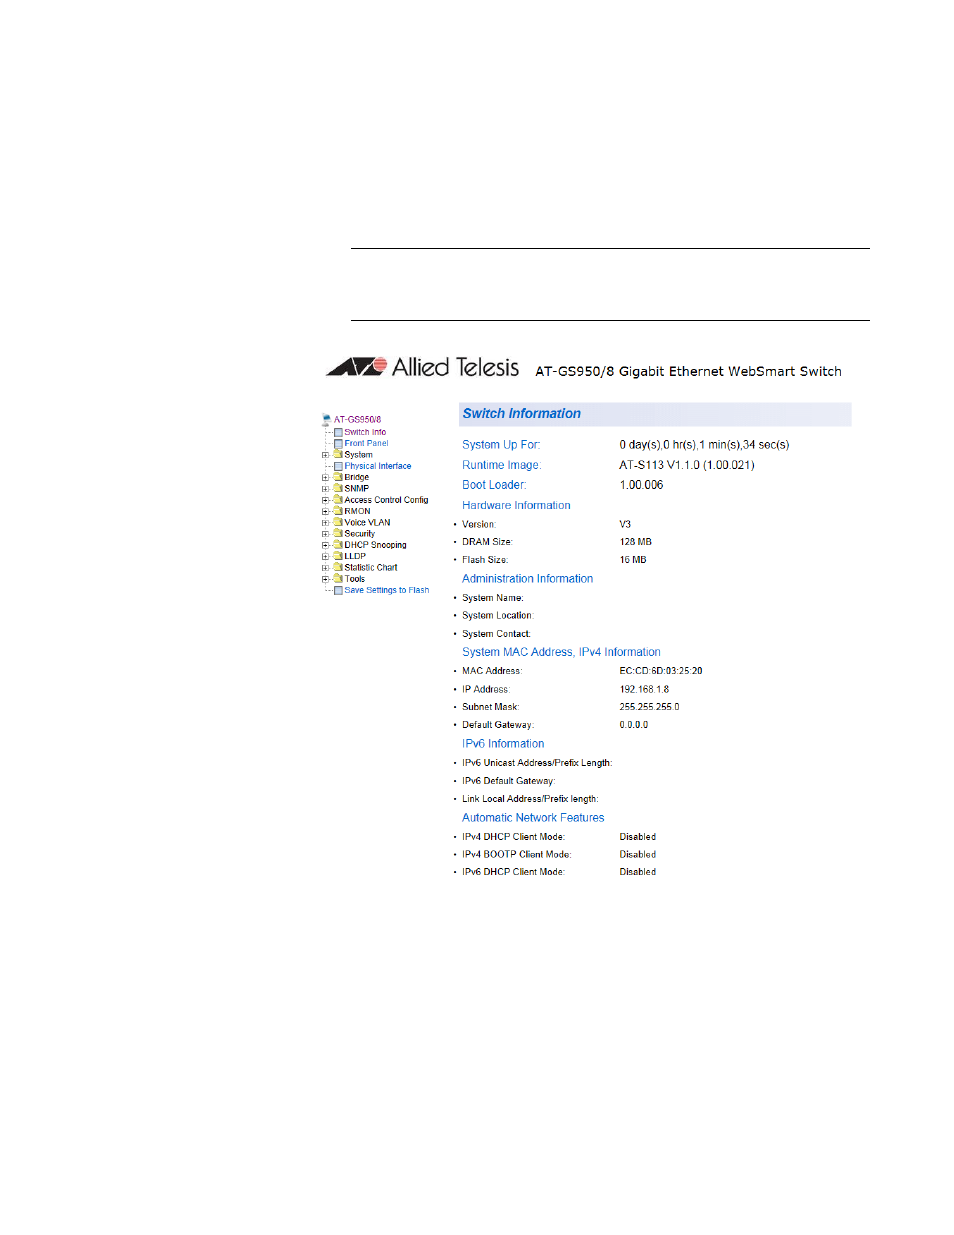This screenshot has height=1235, width=954.
Task: Expand the Voice VLAN tree node
Action: click(325, 523)
